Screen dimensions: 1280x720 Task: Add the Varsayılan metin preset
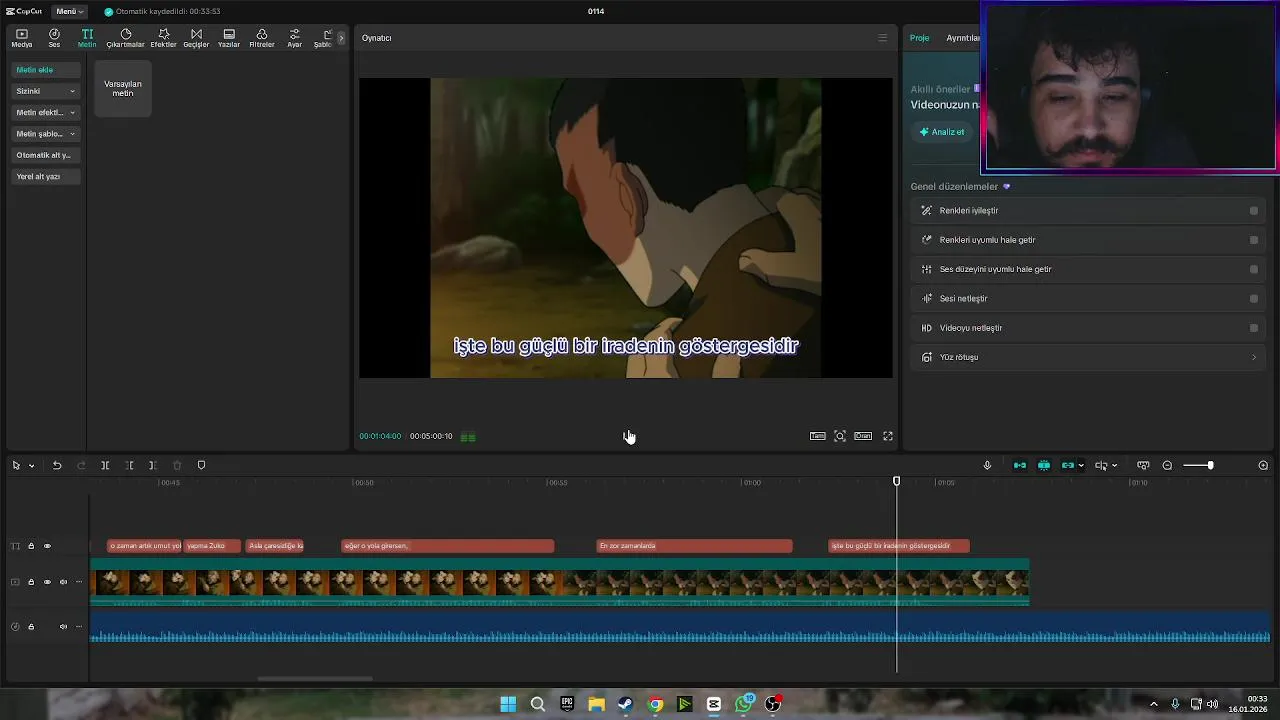[123, 88]
